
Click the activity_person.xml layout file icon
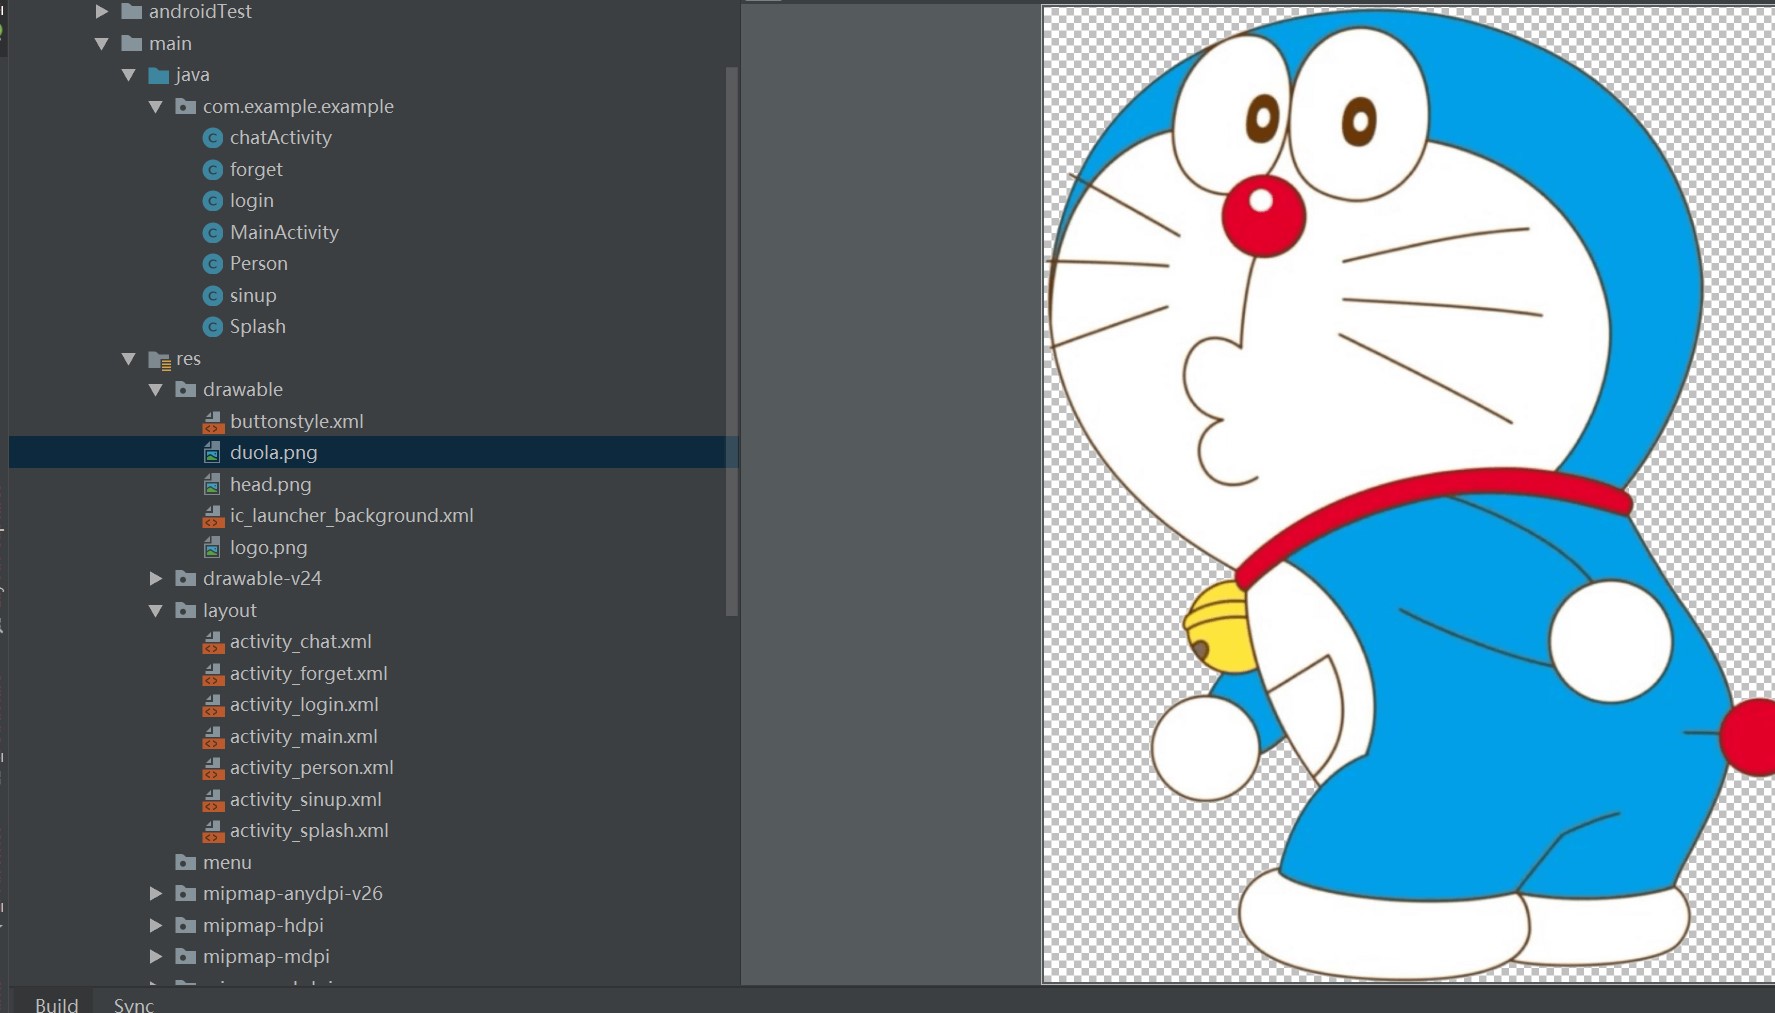[212, 768]
